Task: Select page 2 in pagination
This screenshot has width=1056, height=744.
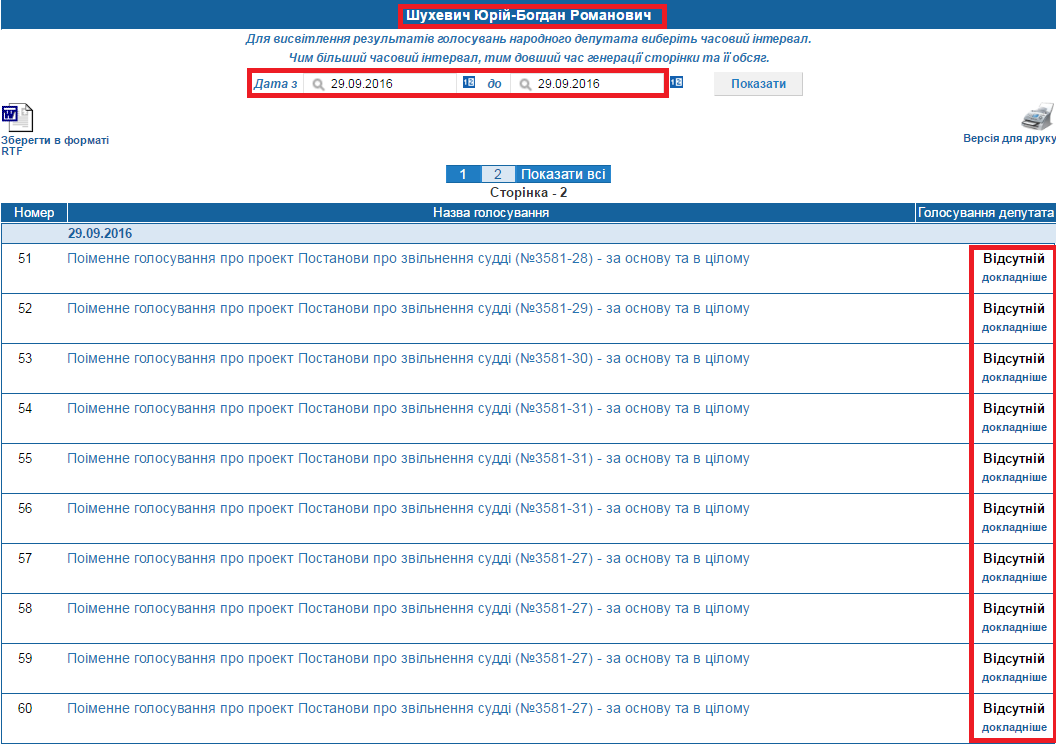Action: tap(498, 174)
